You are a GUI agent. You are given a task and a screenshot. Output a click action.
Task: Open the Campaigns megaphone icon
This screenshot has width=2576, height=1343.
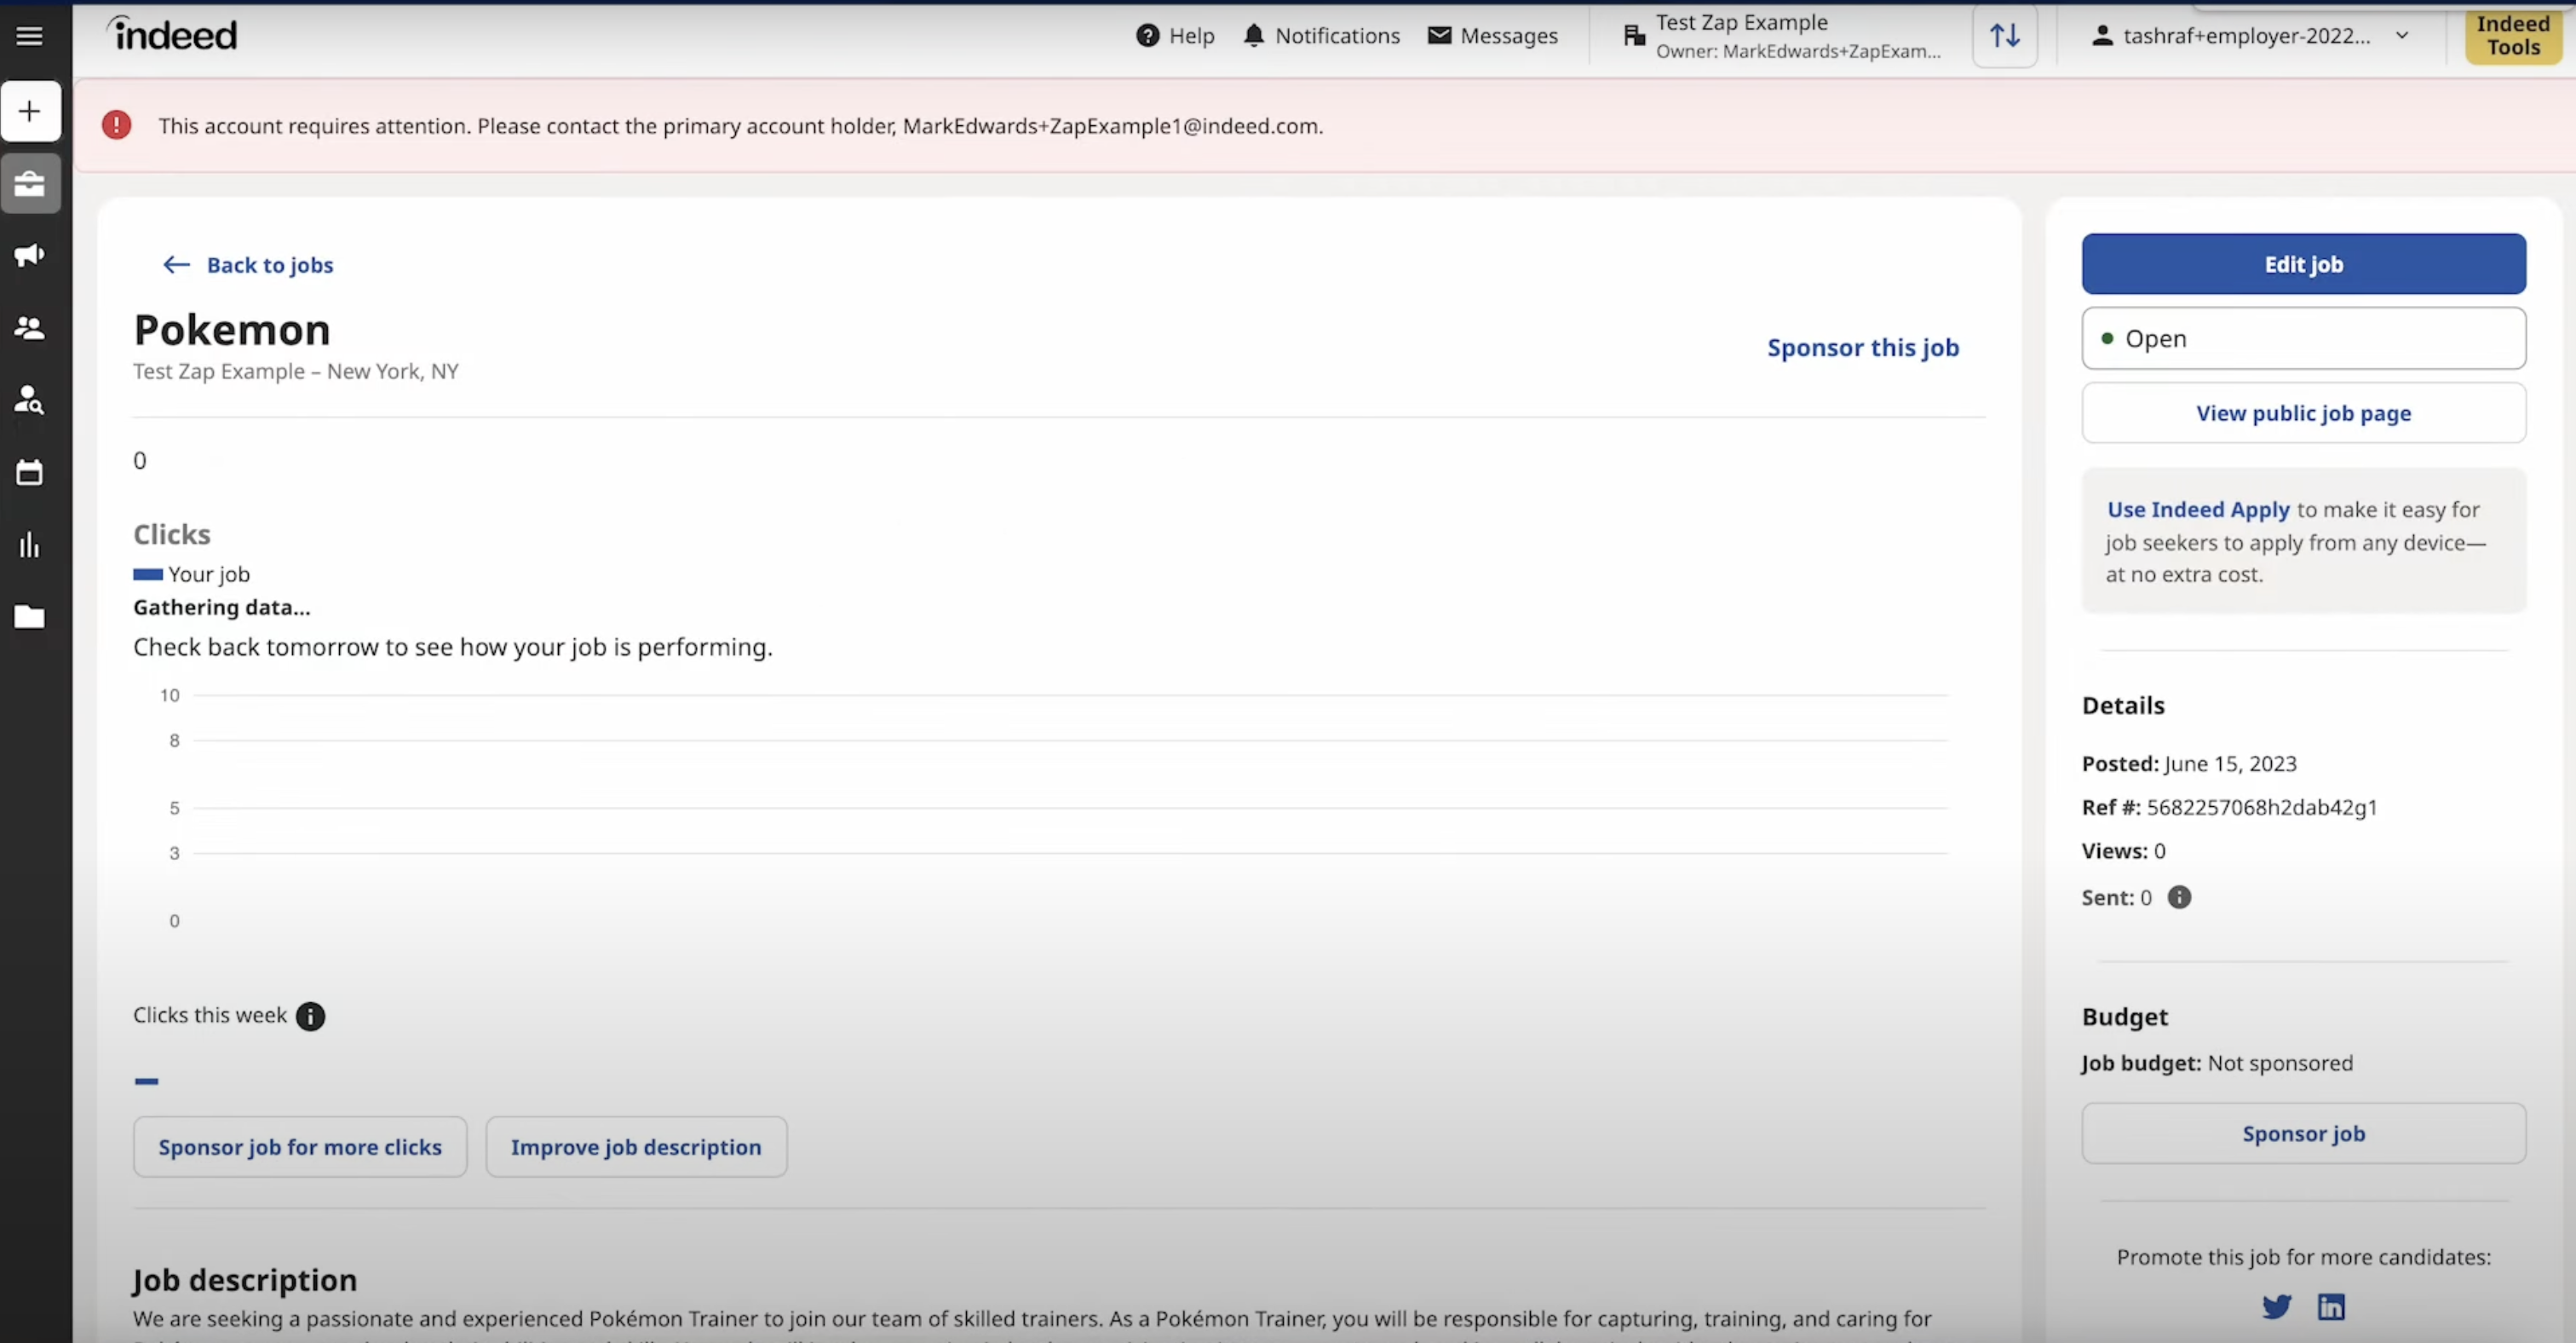coord(30,255)
